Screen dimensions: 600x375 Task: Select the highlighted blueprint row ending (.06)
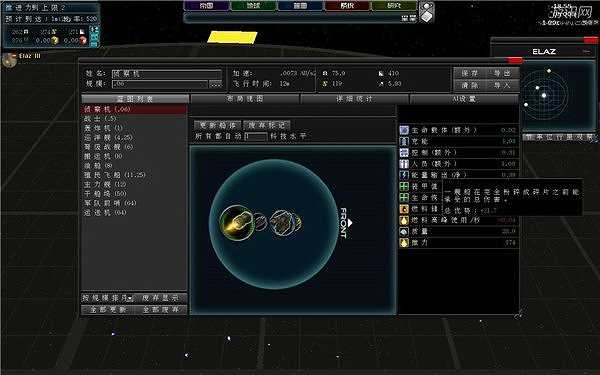[x=134, y=109]
